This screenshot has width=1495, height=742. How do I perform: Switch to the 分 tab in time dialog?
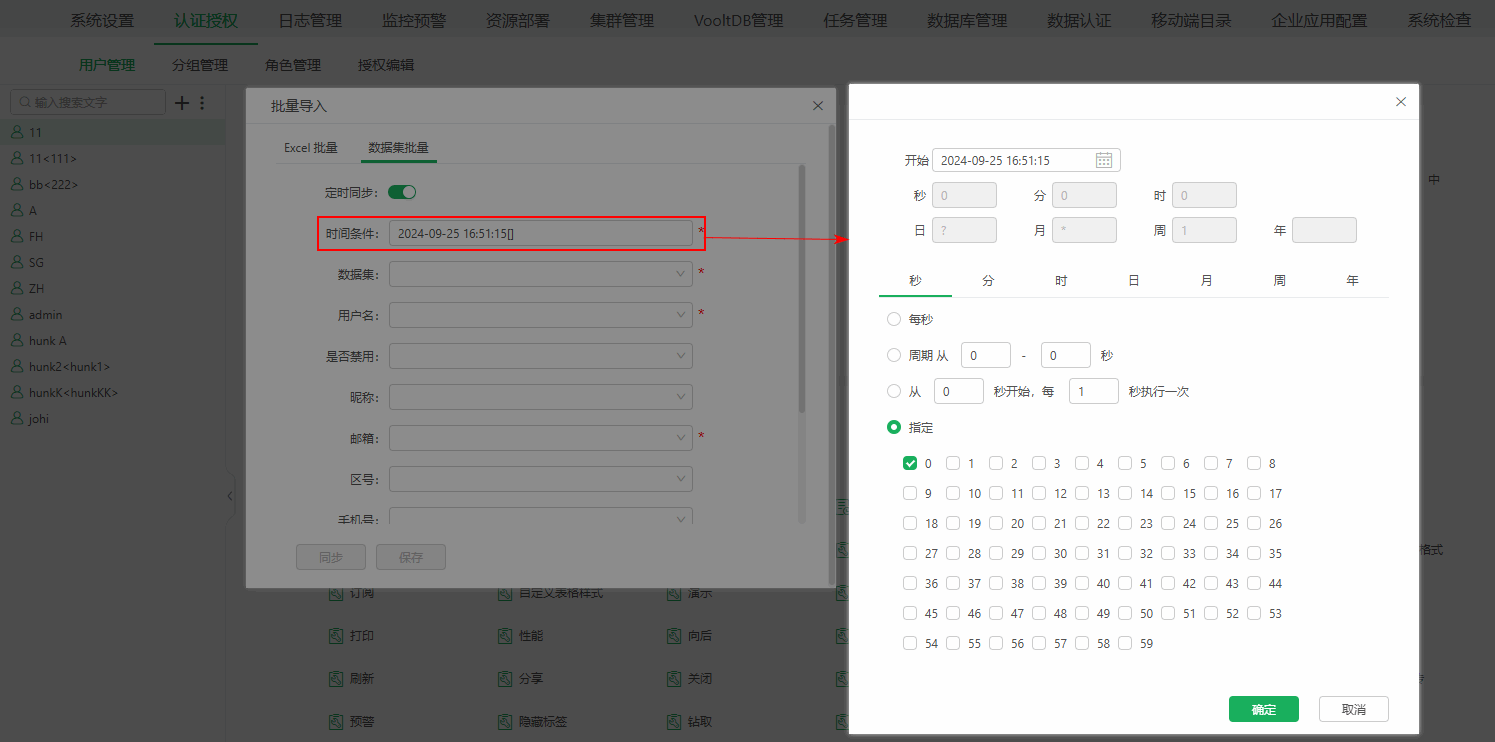[988, 281]
